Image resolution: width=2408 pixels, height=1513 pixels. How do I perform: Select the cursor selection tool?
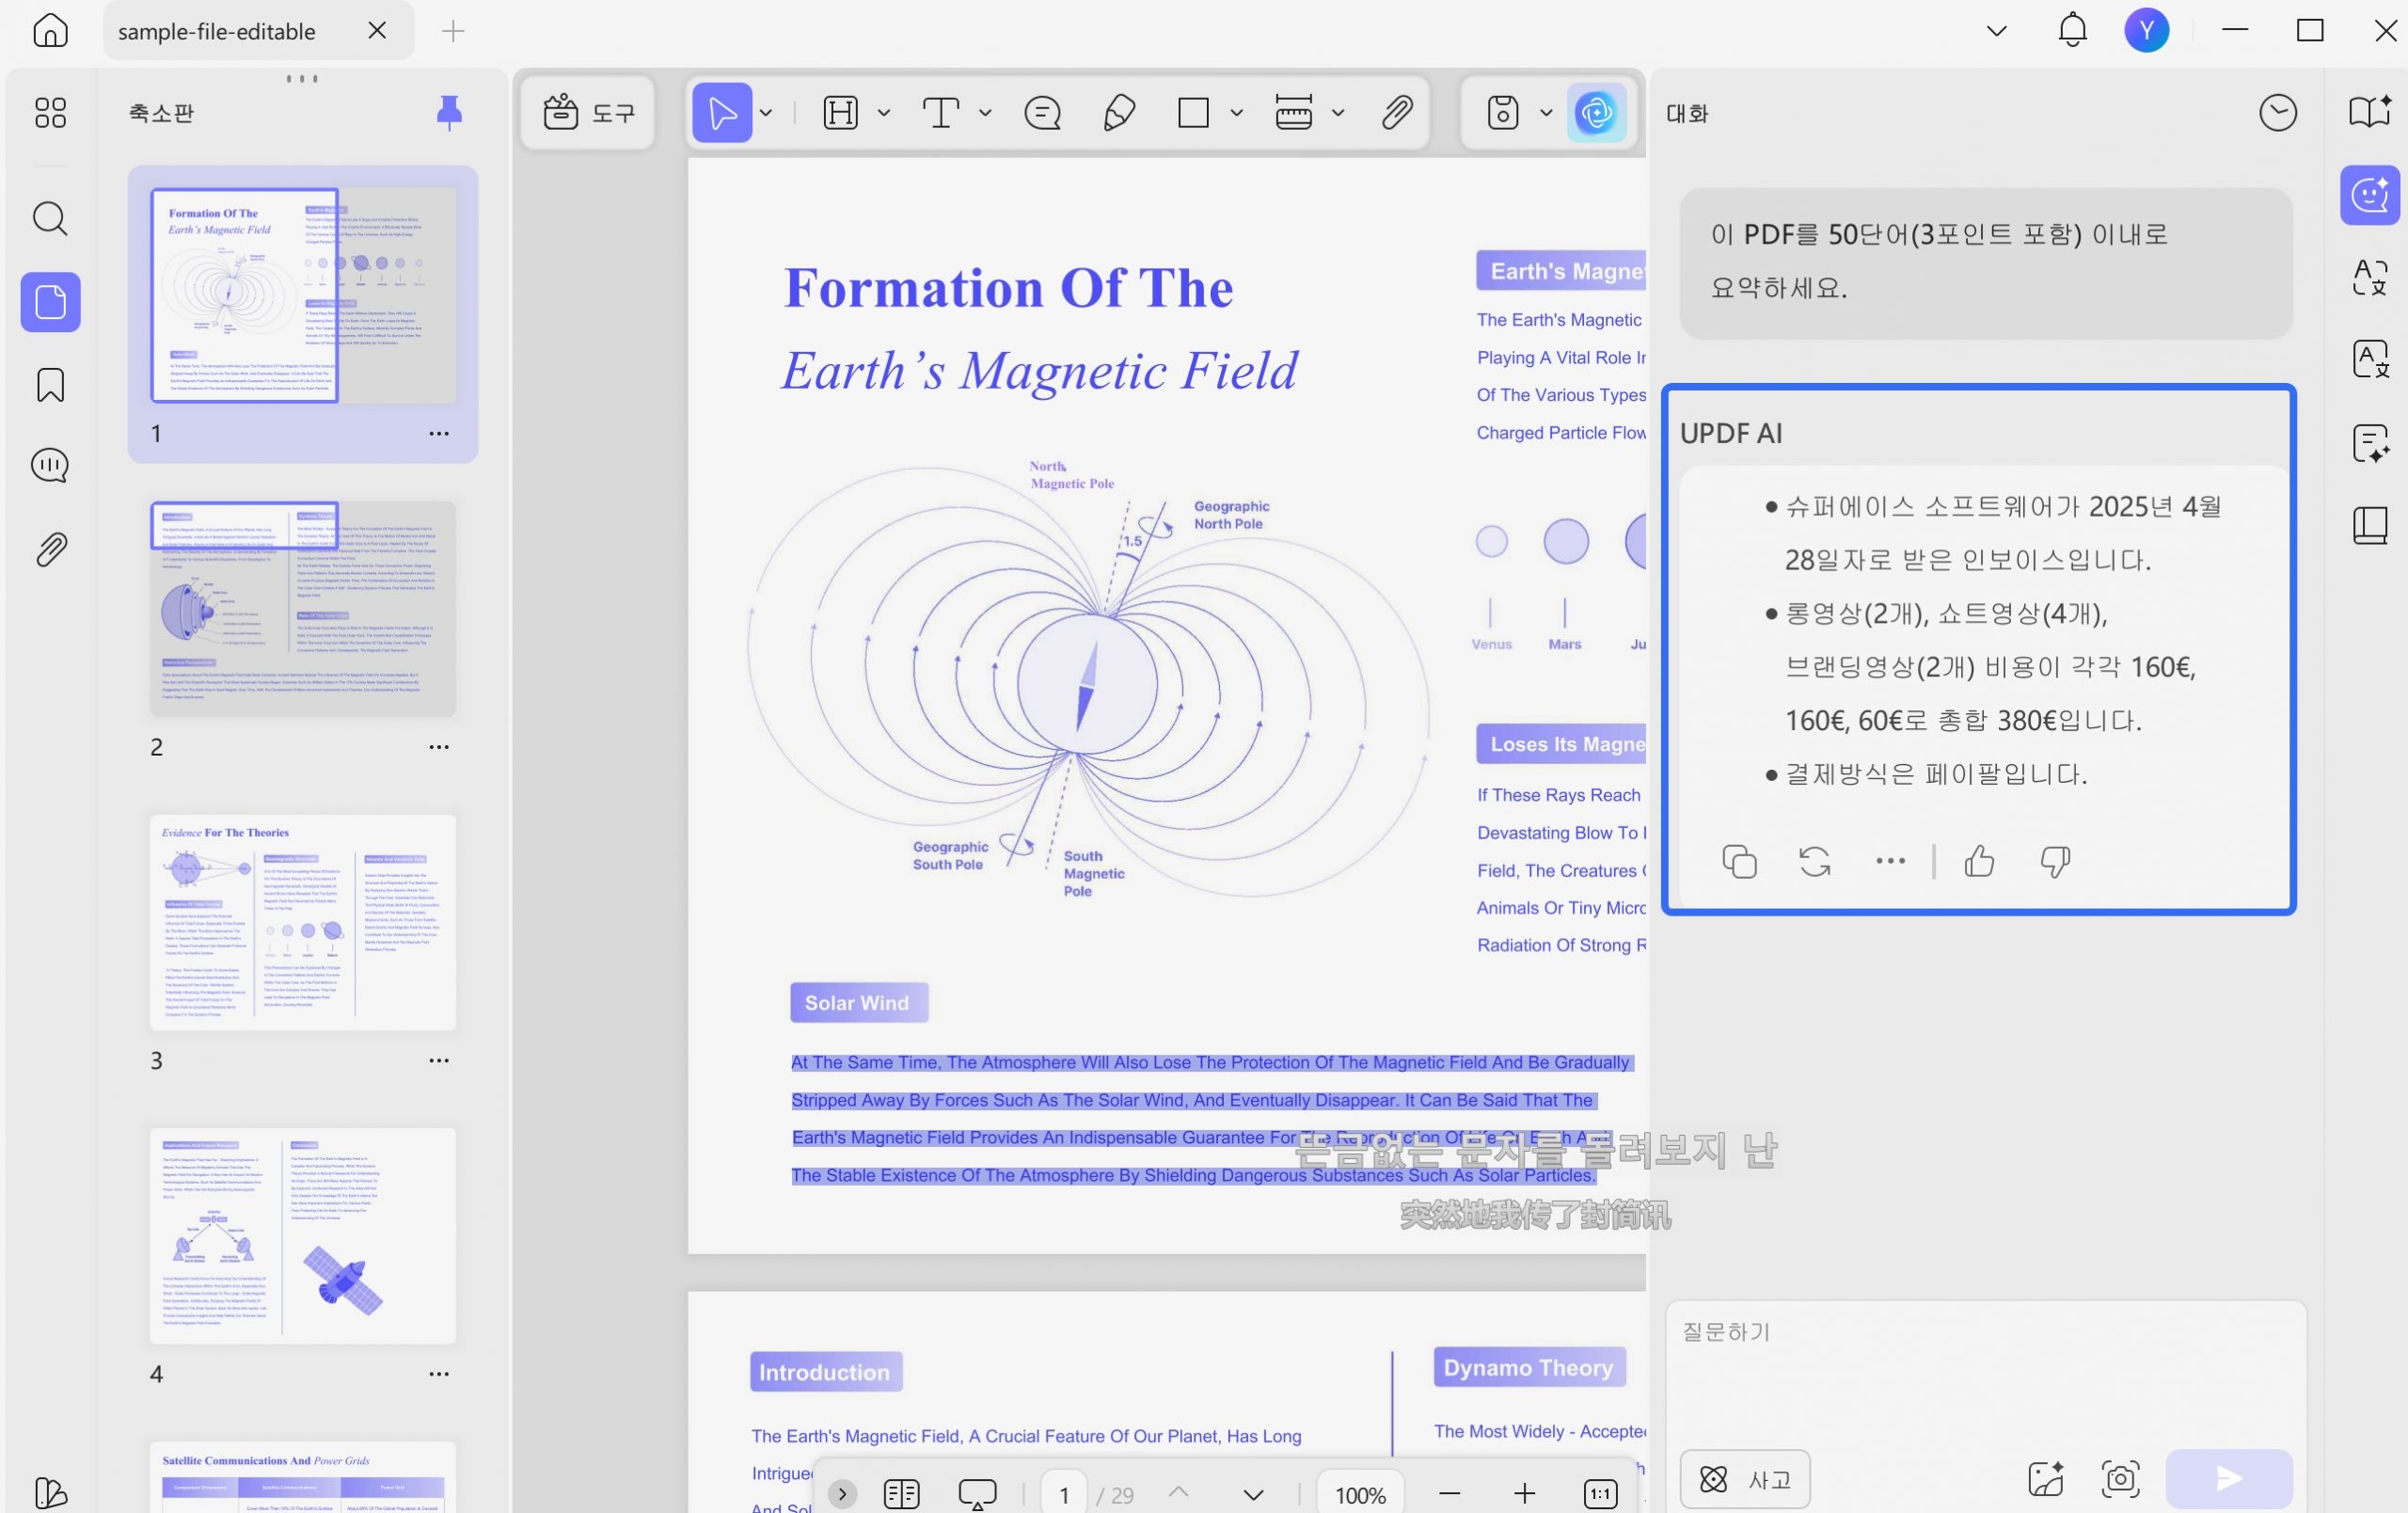[722, 113]
